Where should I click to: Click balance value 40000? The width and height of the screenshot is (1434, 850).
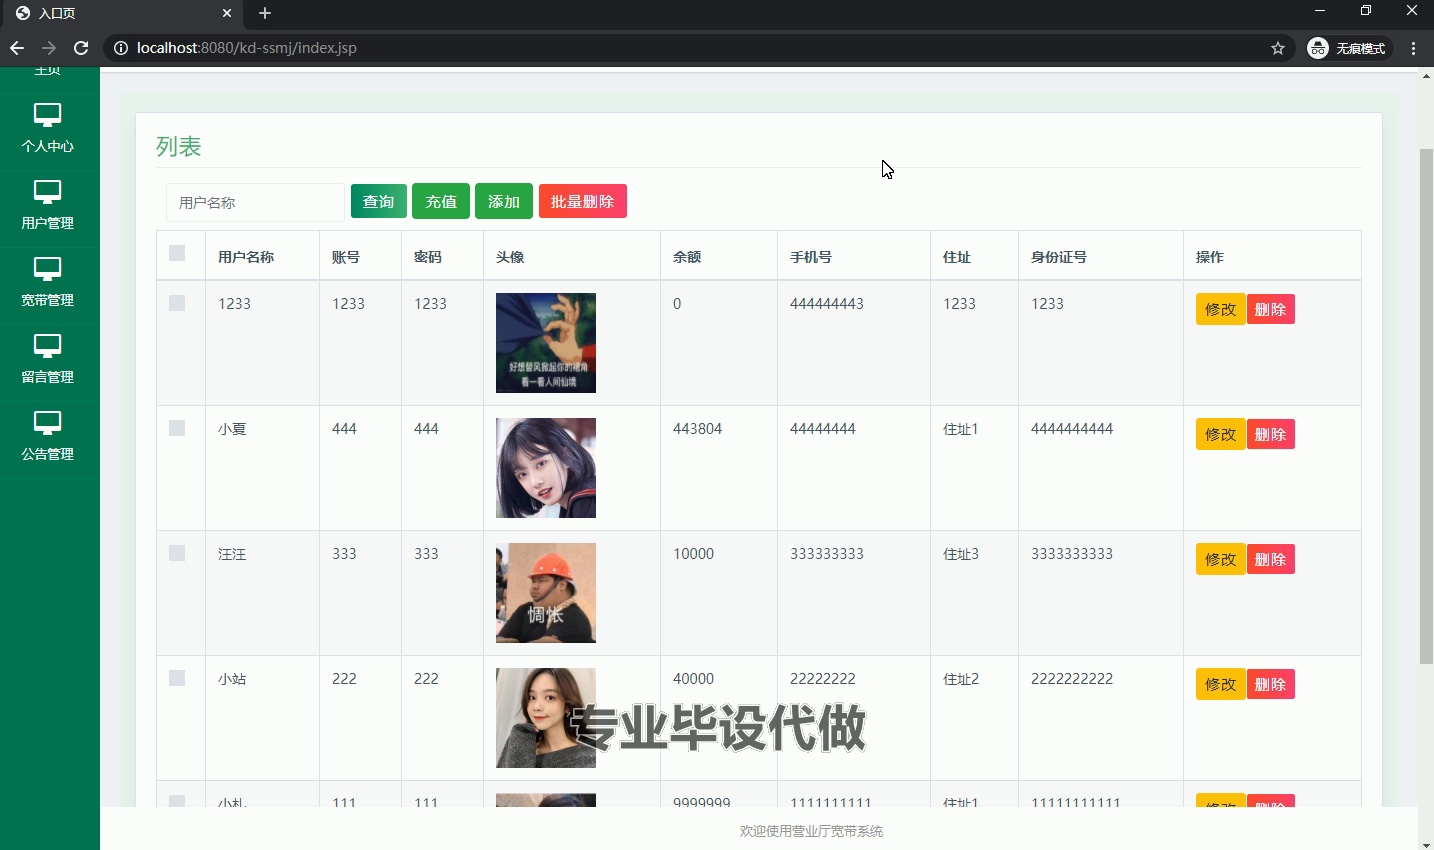click(694, 678)
